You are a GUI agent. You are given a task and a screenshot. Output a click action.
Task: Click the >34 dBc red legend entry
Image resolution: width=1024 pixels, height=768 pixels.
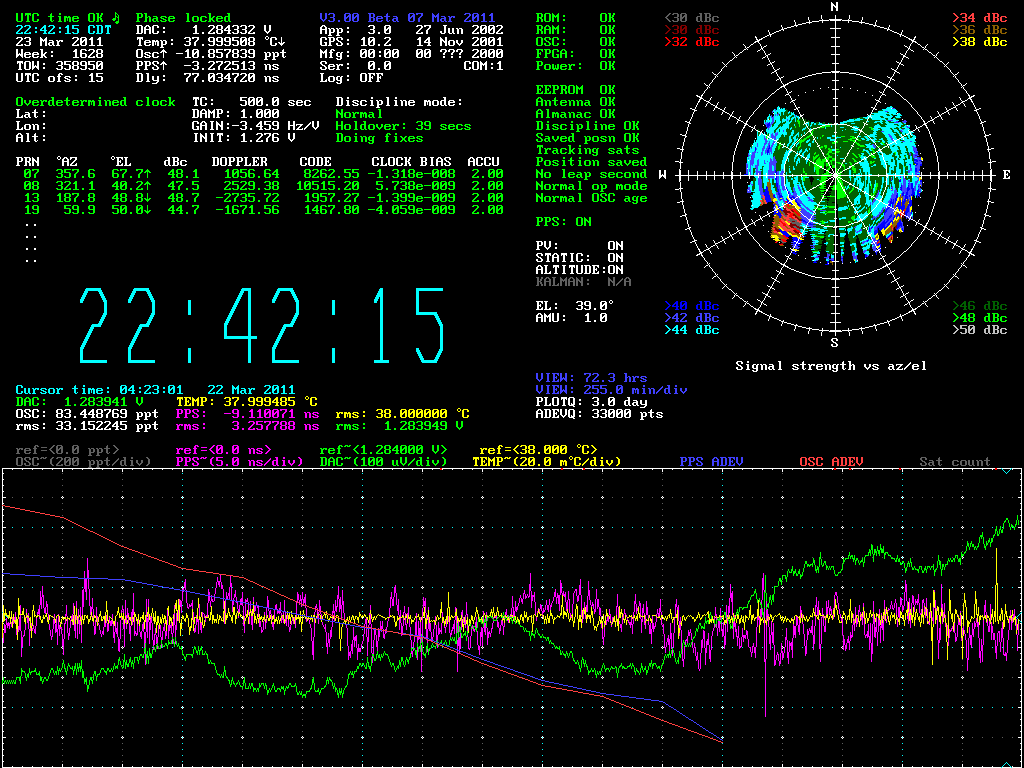(978, 18)
